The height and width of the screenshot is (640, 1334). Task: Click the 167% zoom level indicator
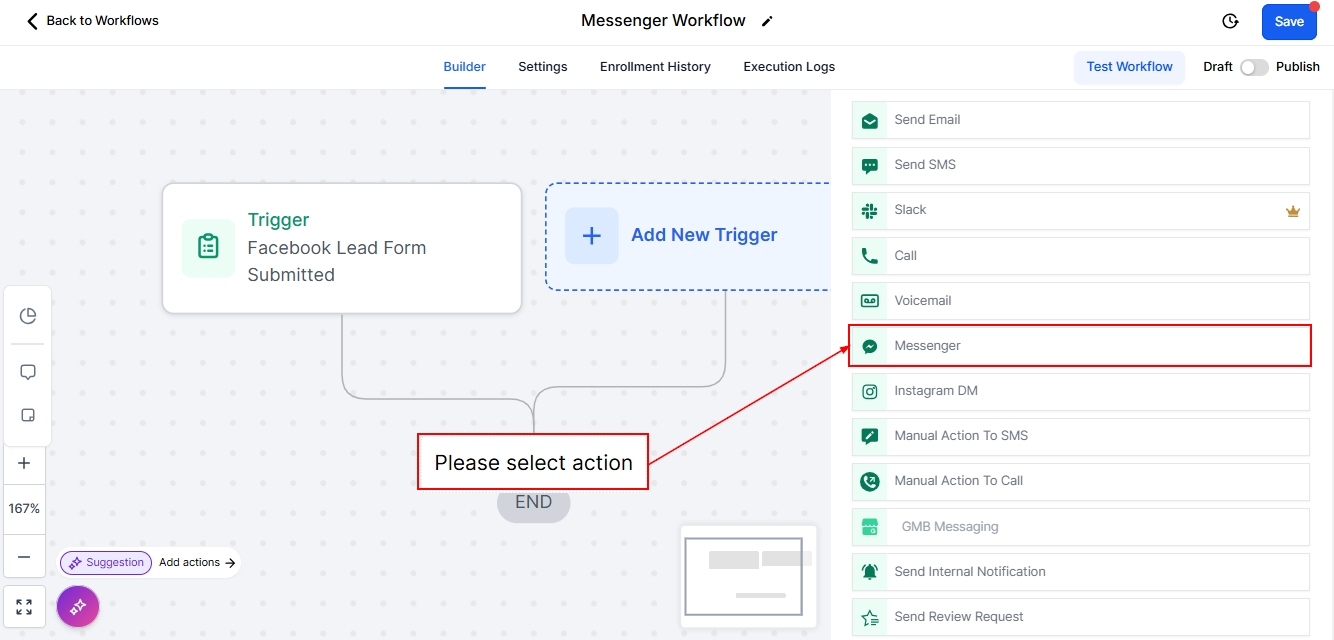[x=25, y=509]
